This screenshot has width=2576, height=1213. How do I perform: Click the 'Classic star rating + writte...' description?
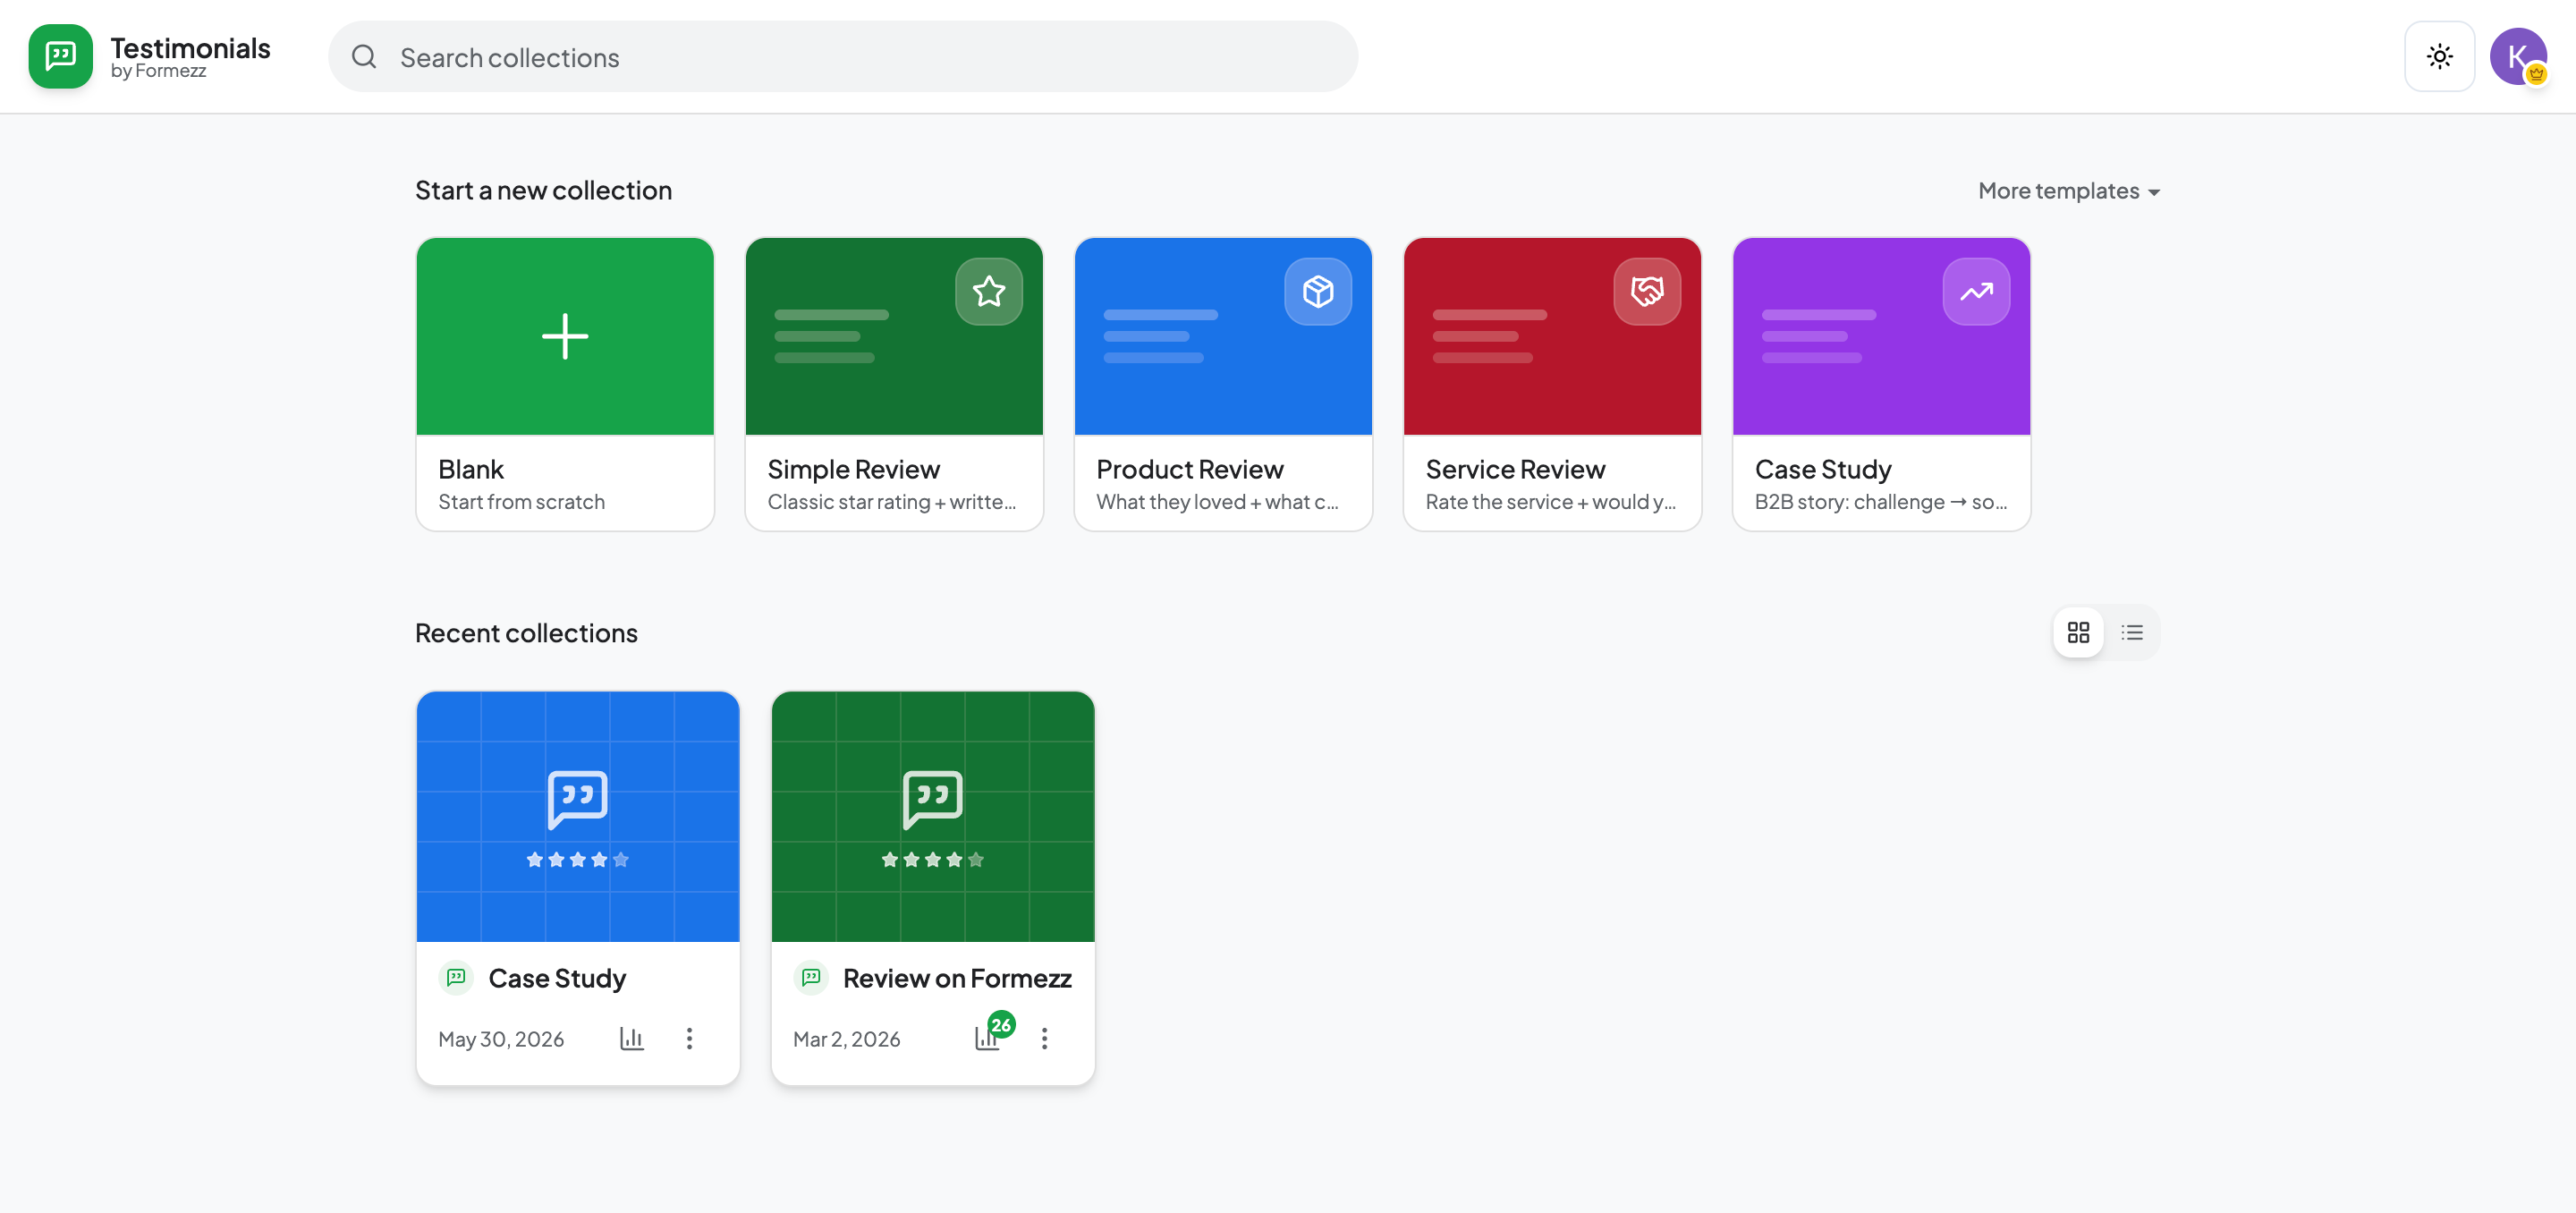[891, 502]
